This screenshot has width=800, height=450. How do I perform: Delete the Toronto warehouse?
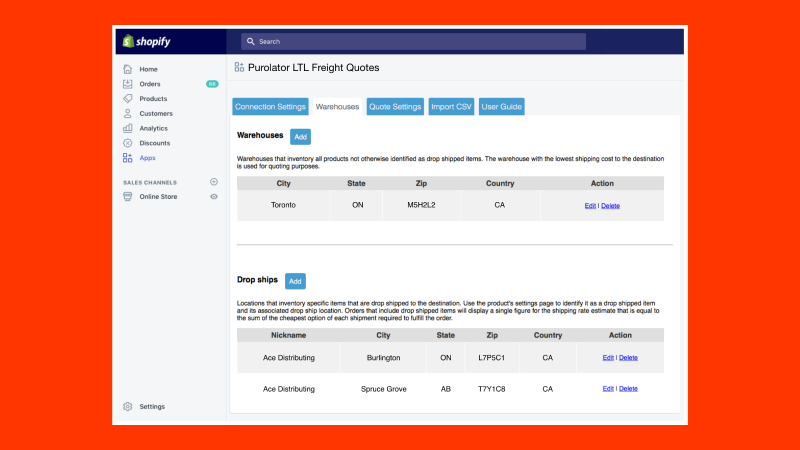pyautogui.click(x=610, y=206)
